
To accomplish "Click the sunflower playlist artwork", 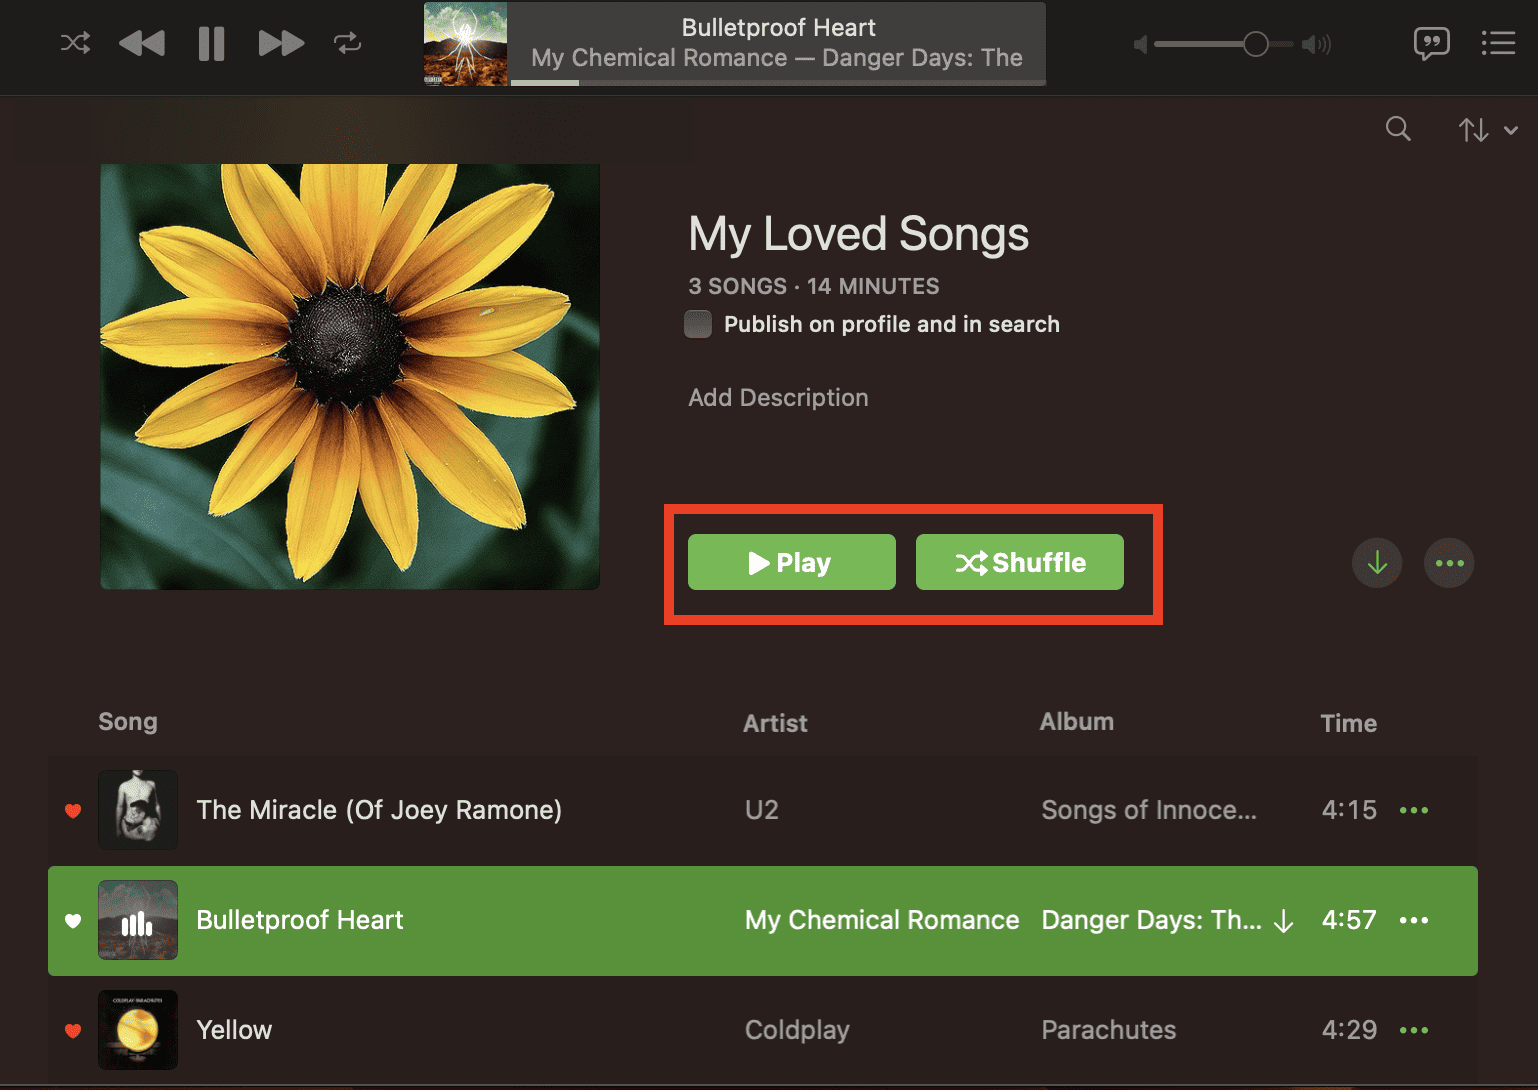I will [x=350, y=376].
